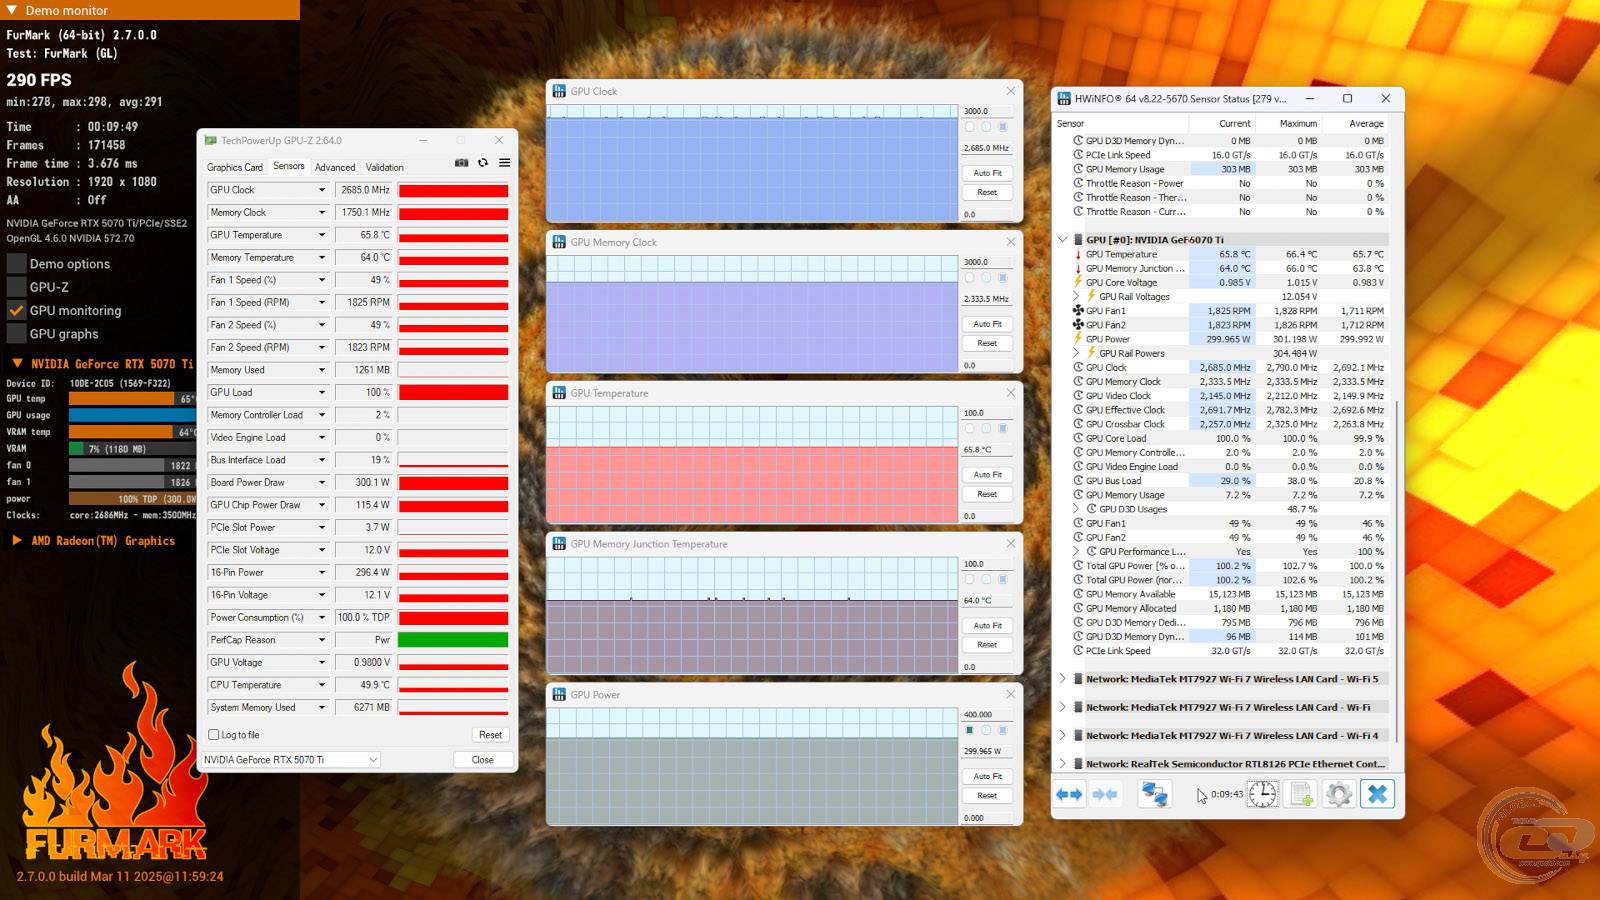Click the GPU-Z refresh icon
The width and height of the screenshot is (1600, 900).
point(483,163)
